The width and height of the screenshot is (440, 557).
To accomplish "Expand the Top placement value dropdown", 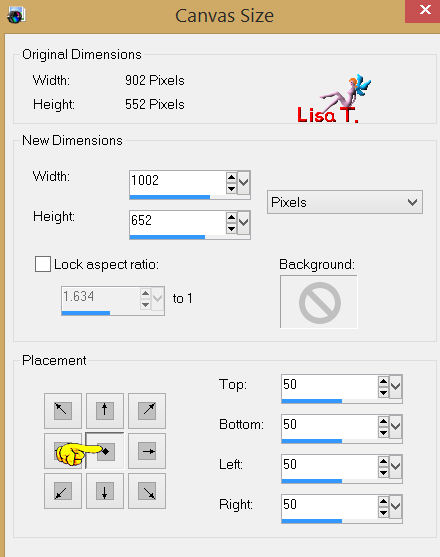I will click(396, 386).
